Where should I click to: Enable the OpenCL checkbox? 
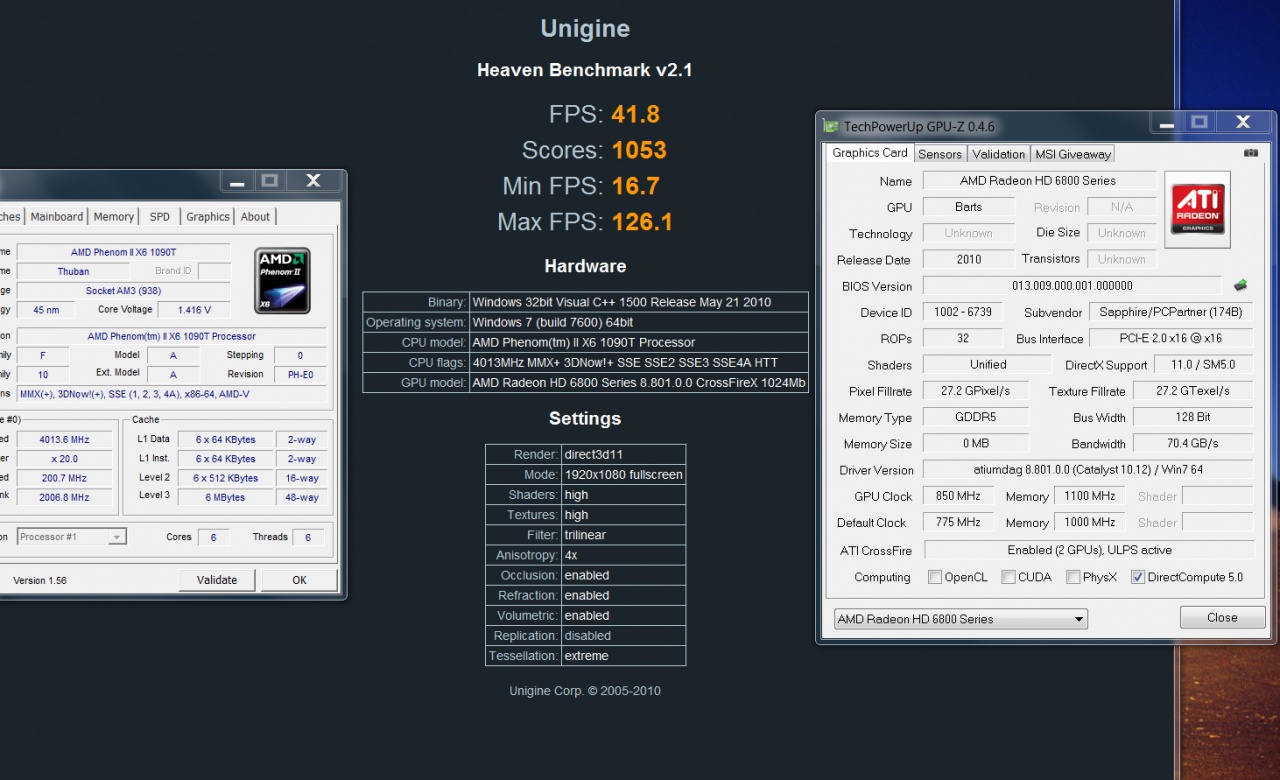pyautogui.click(x=935, y=577)
